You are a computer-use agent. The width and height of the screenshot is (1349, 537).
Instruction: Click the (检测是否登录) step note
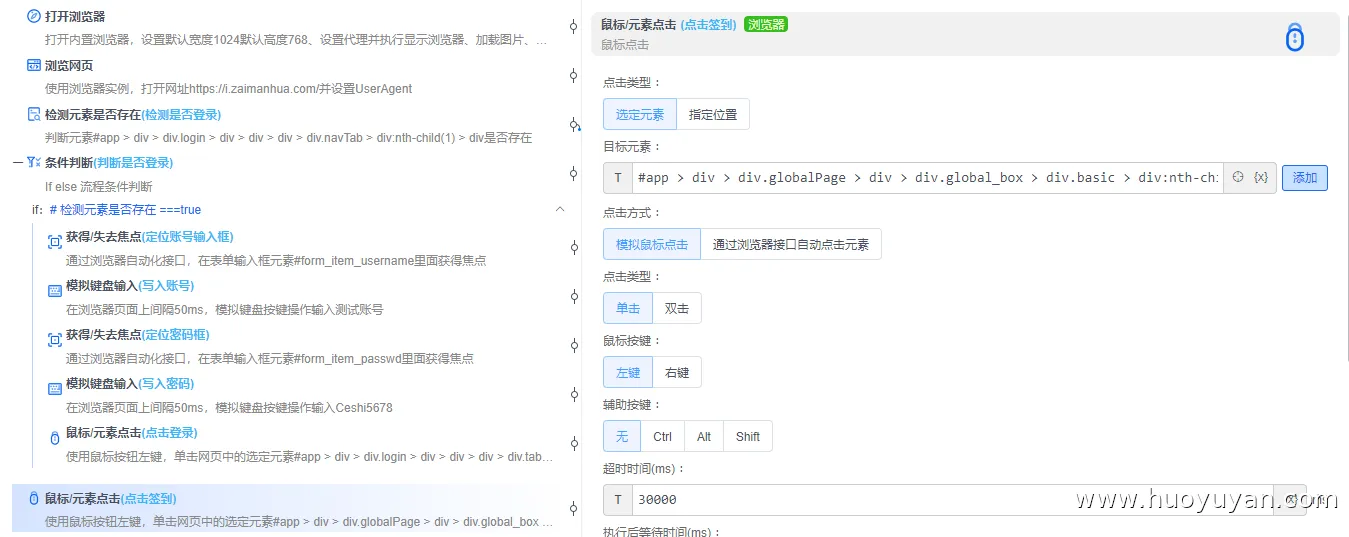pyautogui.click(x=182, y=114)
